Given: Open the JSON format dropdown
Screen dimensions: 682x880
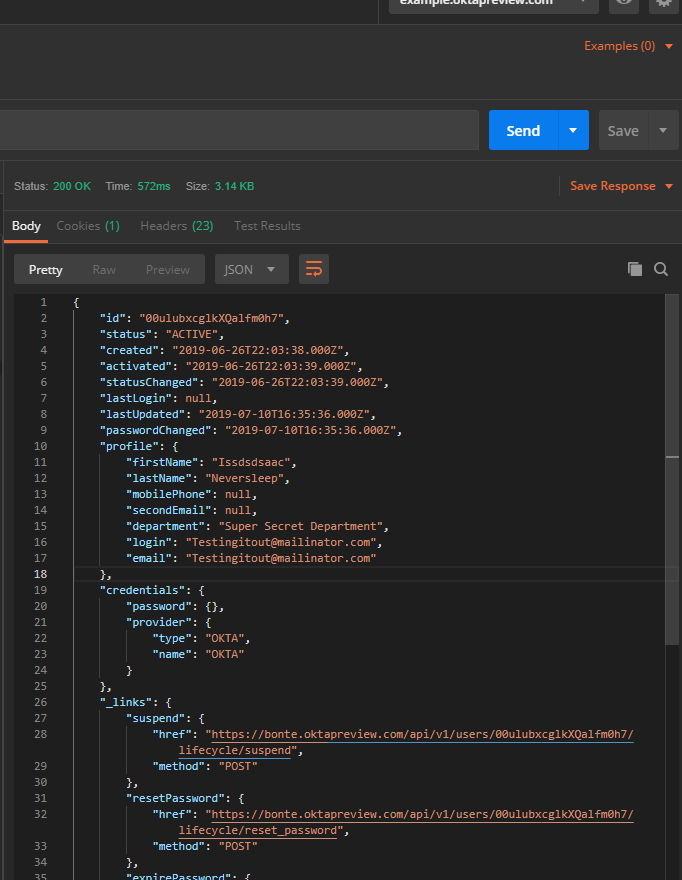Looking at the screenshot, I should point(251,269).
